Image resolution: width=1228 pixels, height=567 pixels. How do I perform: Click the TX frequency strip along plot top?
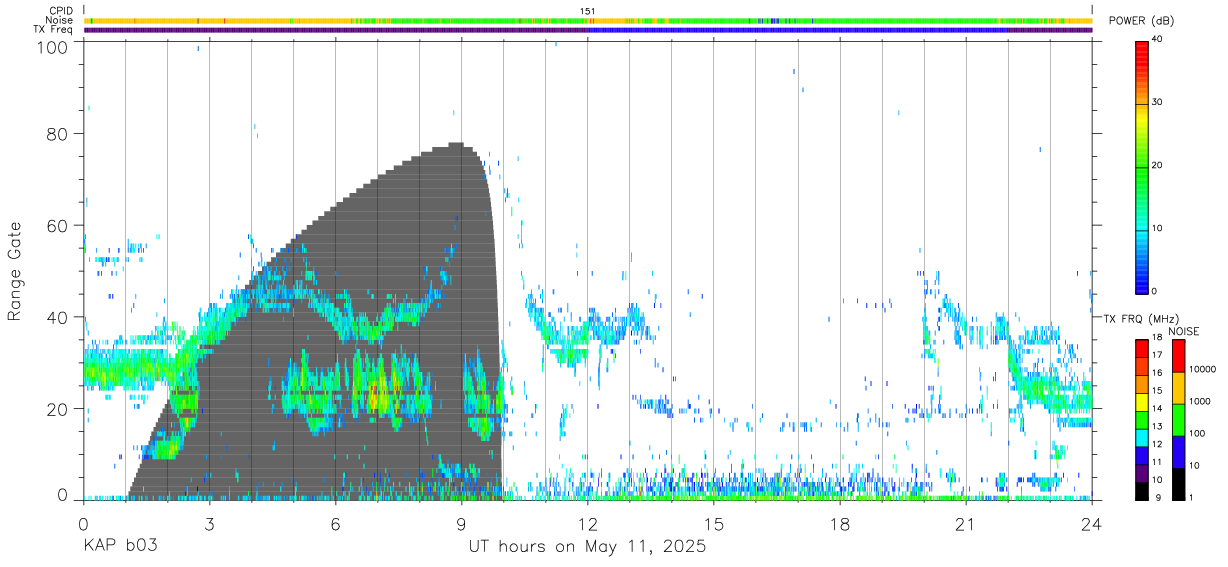coord(588,30)
